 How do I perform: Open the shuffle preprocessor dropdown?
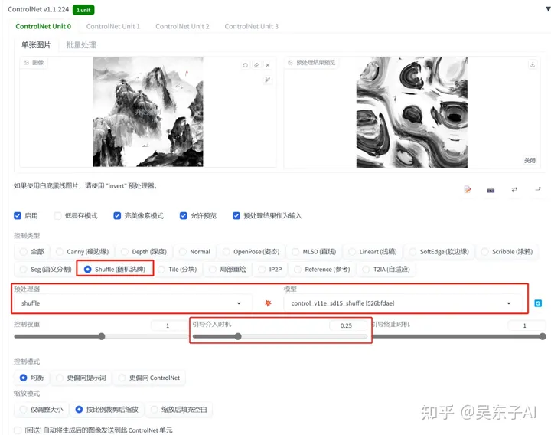(x=132, y=303)
